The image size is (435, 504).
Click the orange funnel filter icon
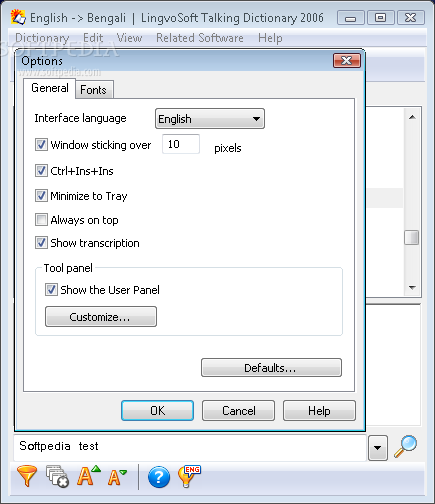click(27, 476)
